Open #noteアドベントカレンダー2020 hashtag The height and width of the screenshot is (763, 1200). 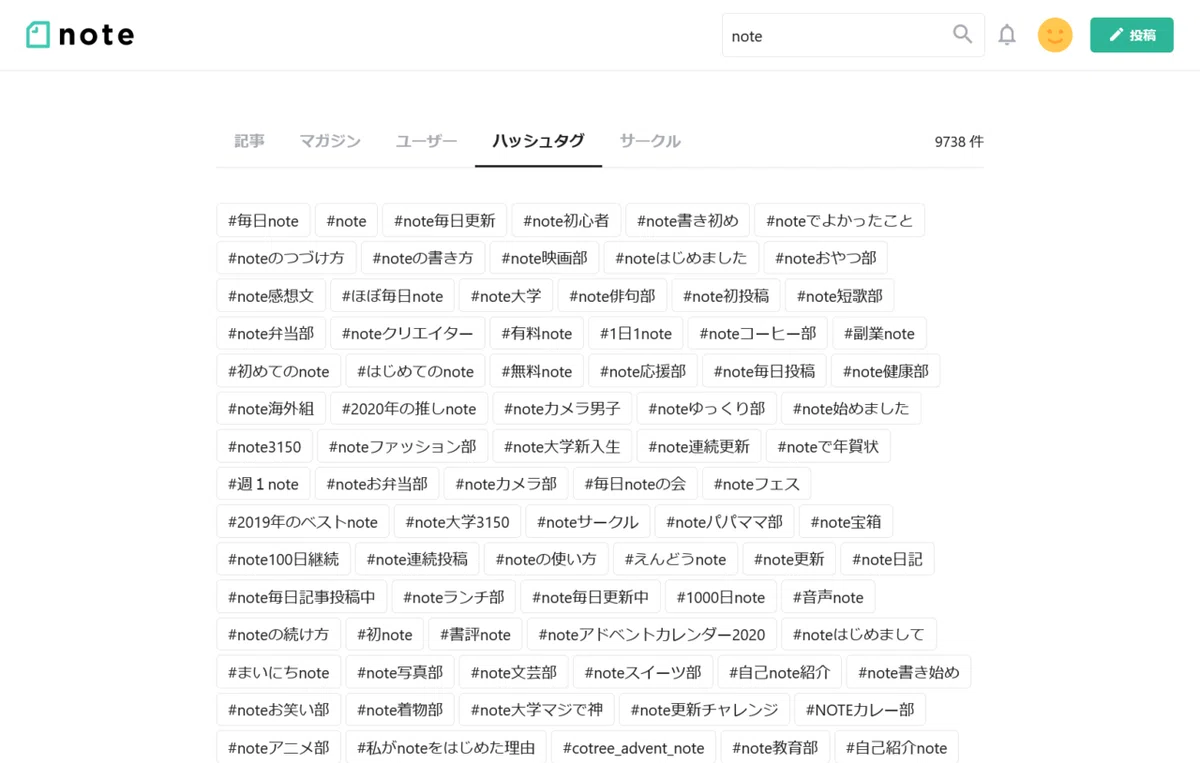click(x=652, y=634)
